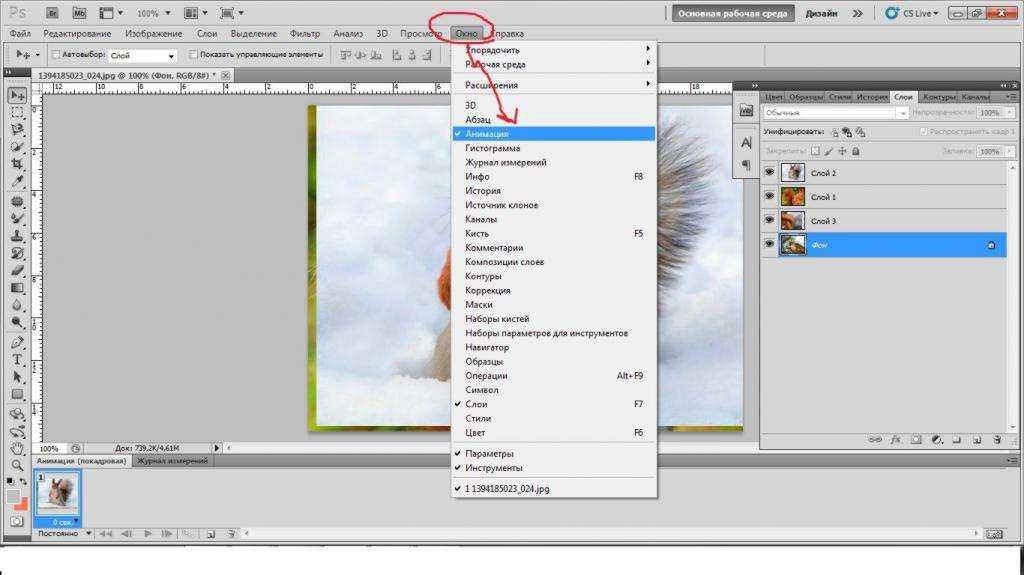Select the Crop tool
This screenshot has width=1024, height=575.
(18, 164)
